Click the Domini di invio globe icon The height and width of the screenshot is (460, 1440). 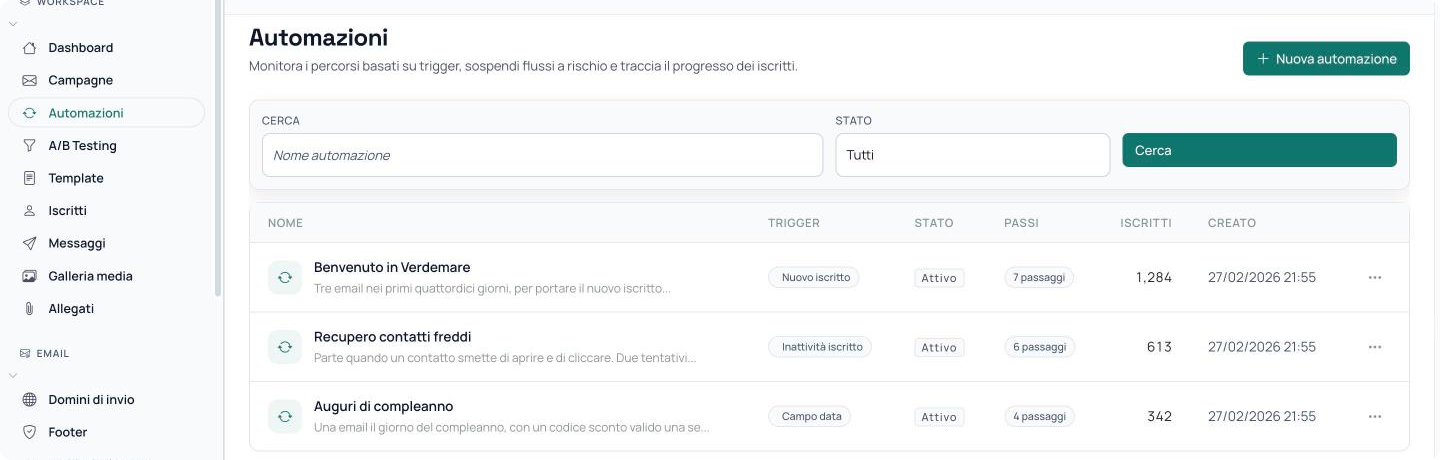(x=29, y=400)
